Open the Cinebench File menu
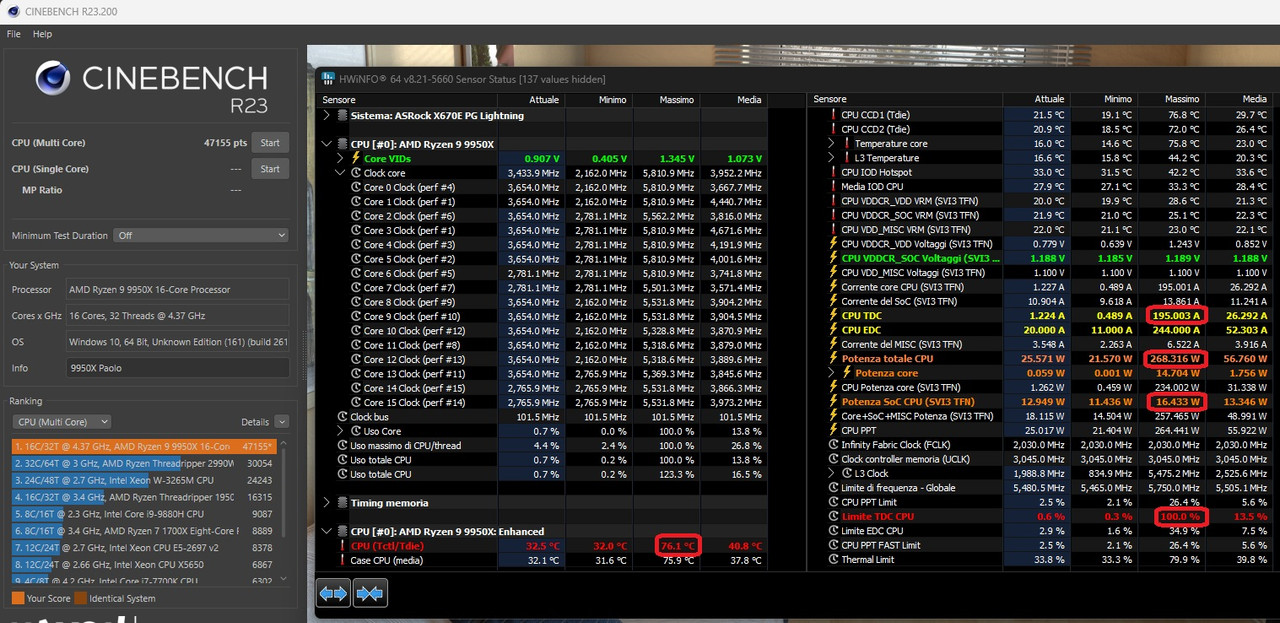The width and height of the screenshot is (1280, 623). point(14,34)
